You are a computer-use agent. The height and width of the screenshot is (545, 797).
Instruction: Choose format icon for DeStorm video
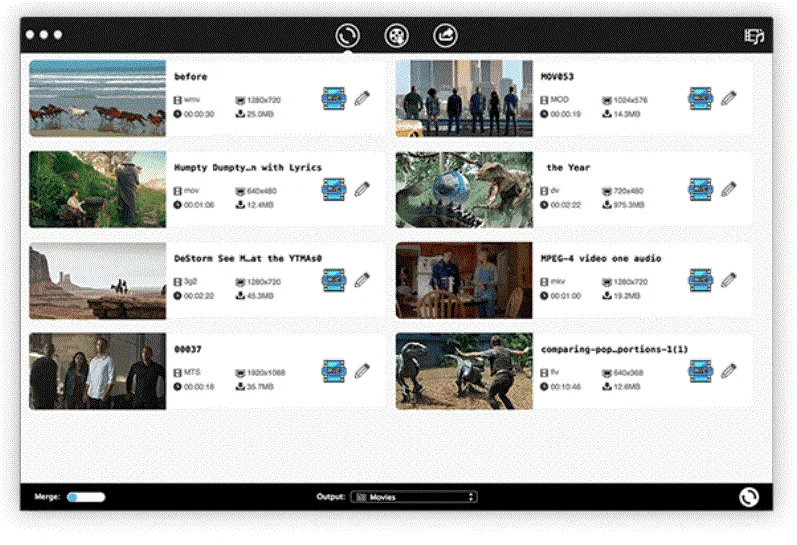click(x=334, y=280)
